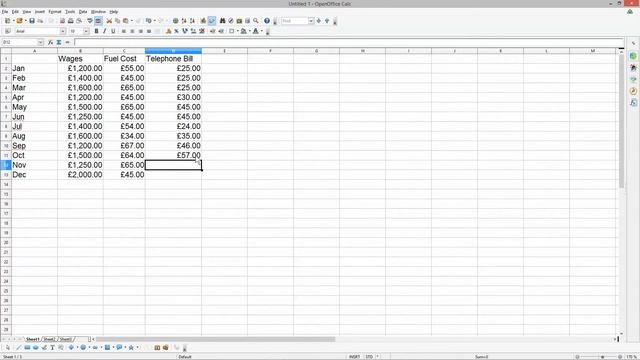Select the Ellipse drawing tool
This screenshot has height=360, width=640.
point(36,348)
